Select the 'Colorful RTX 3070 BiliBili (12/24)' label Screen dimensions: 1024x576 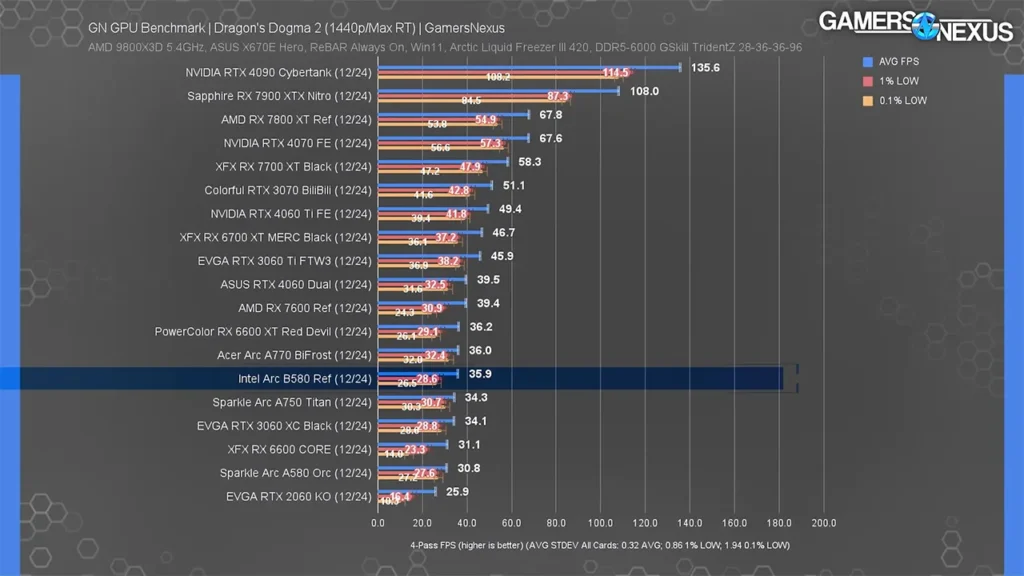pos(288,190)
